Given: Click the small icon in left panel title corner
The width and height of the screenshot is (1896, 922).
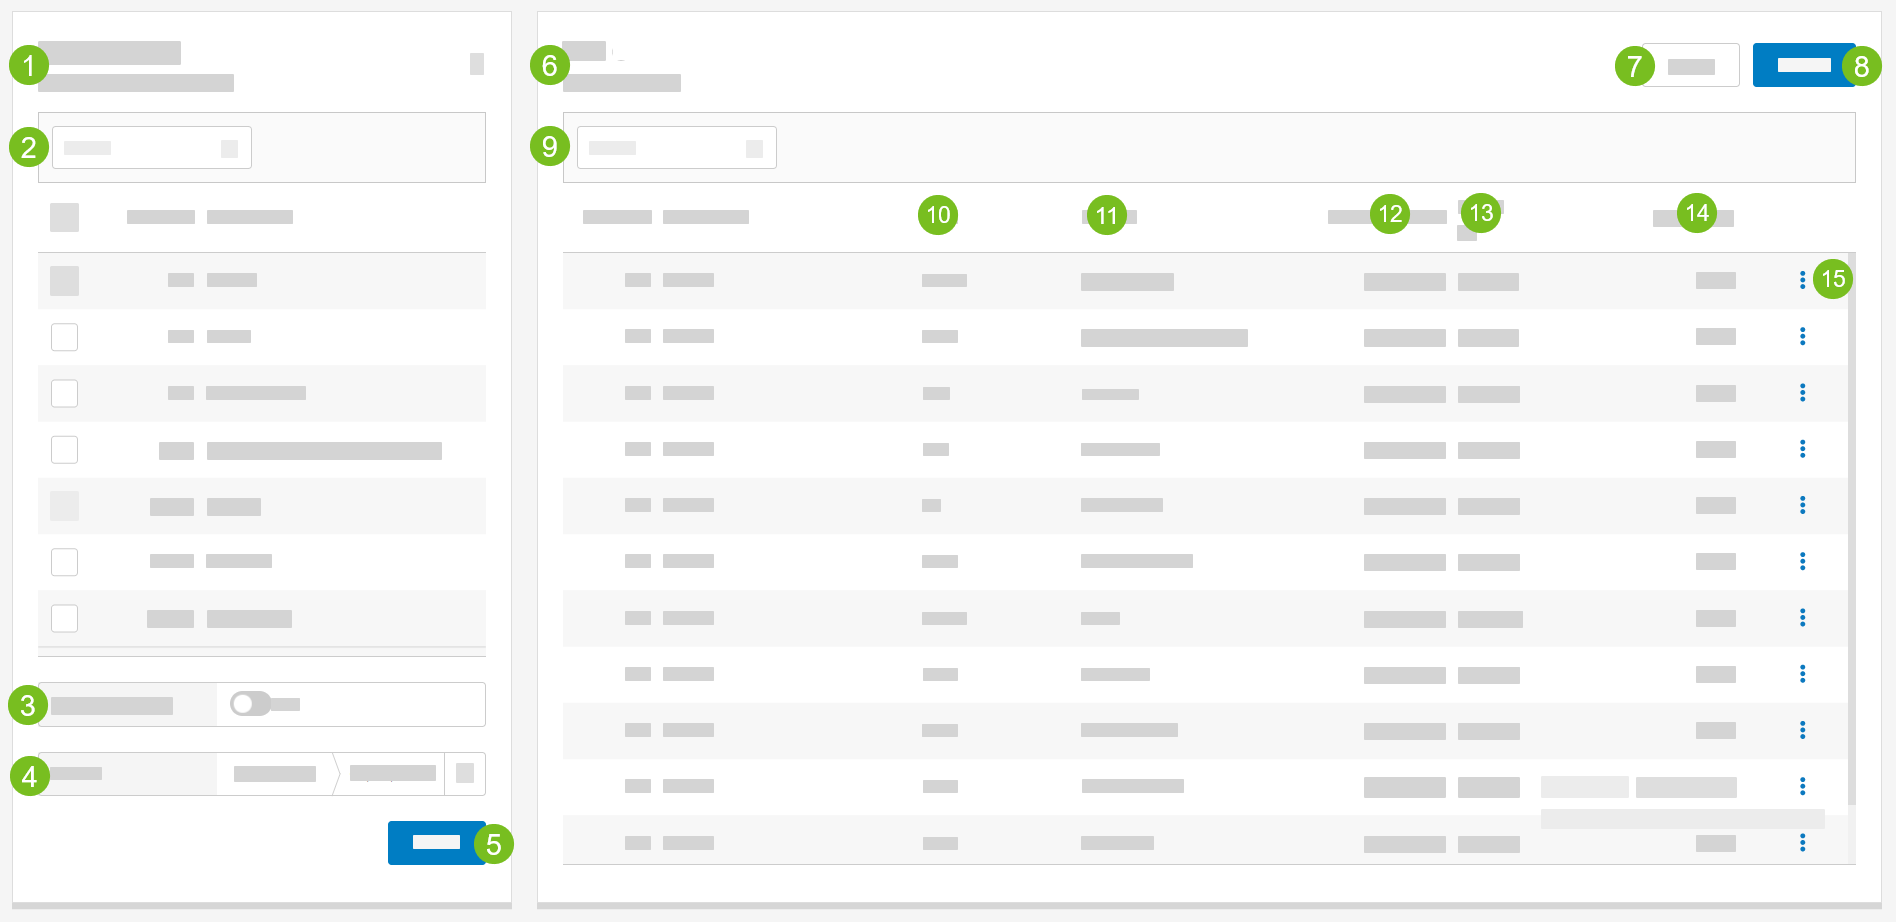Looking at the screenshot, I should click(477, 64).
